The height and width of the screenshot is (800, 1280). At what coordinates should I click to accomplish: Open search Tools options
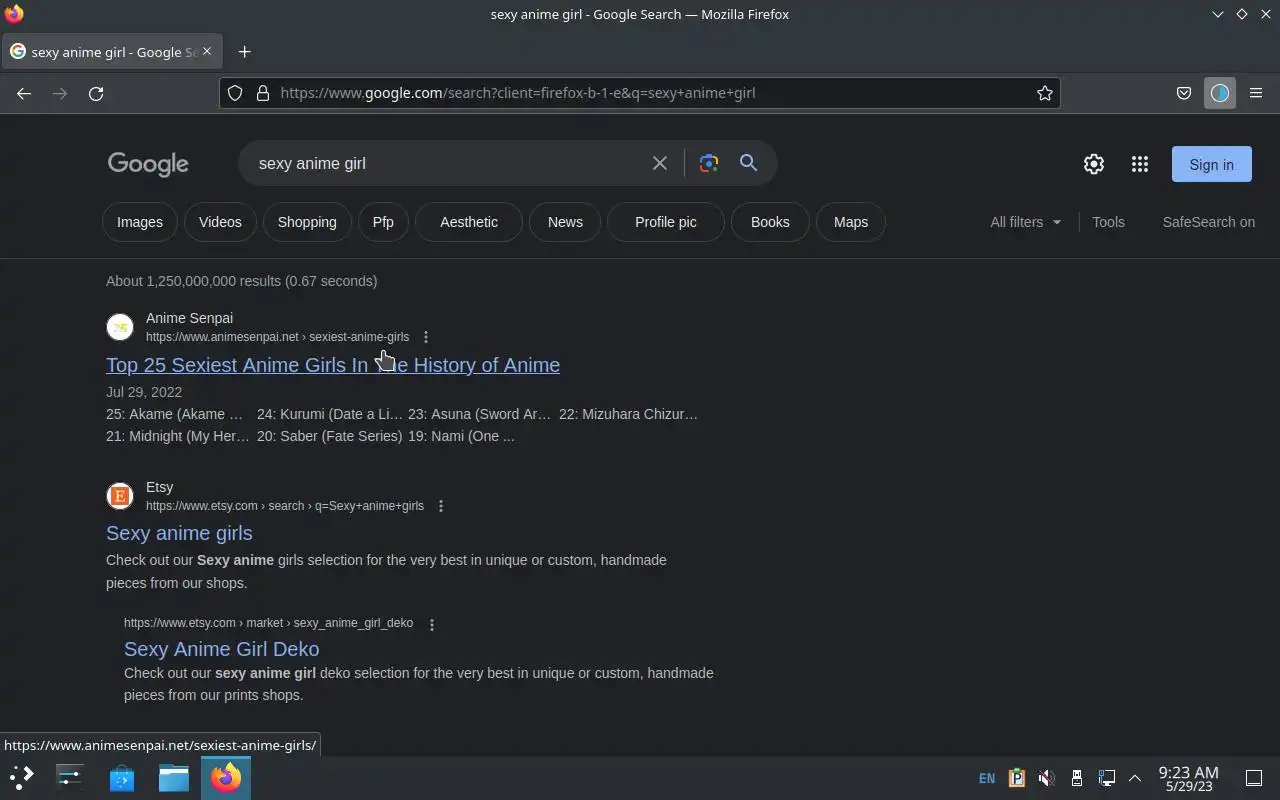(x=1108, y=222)
